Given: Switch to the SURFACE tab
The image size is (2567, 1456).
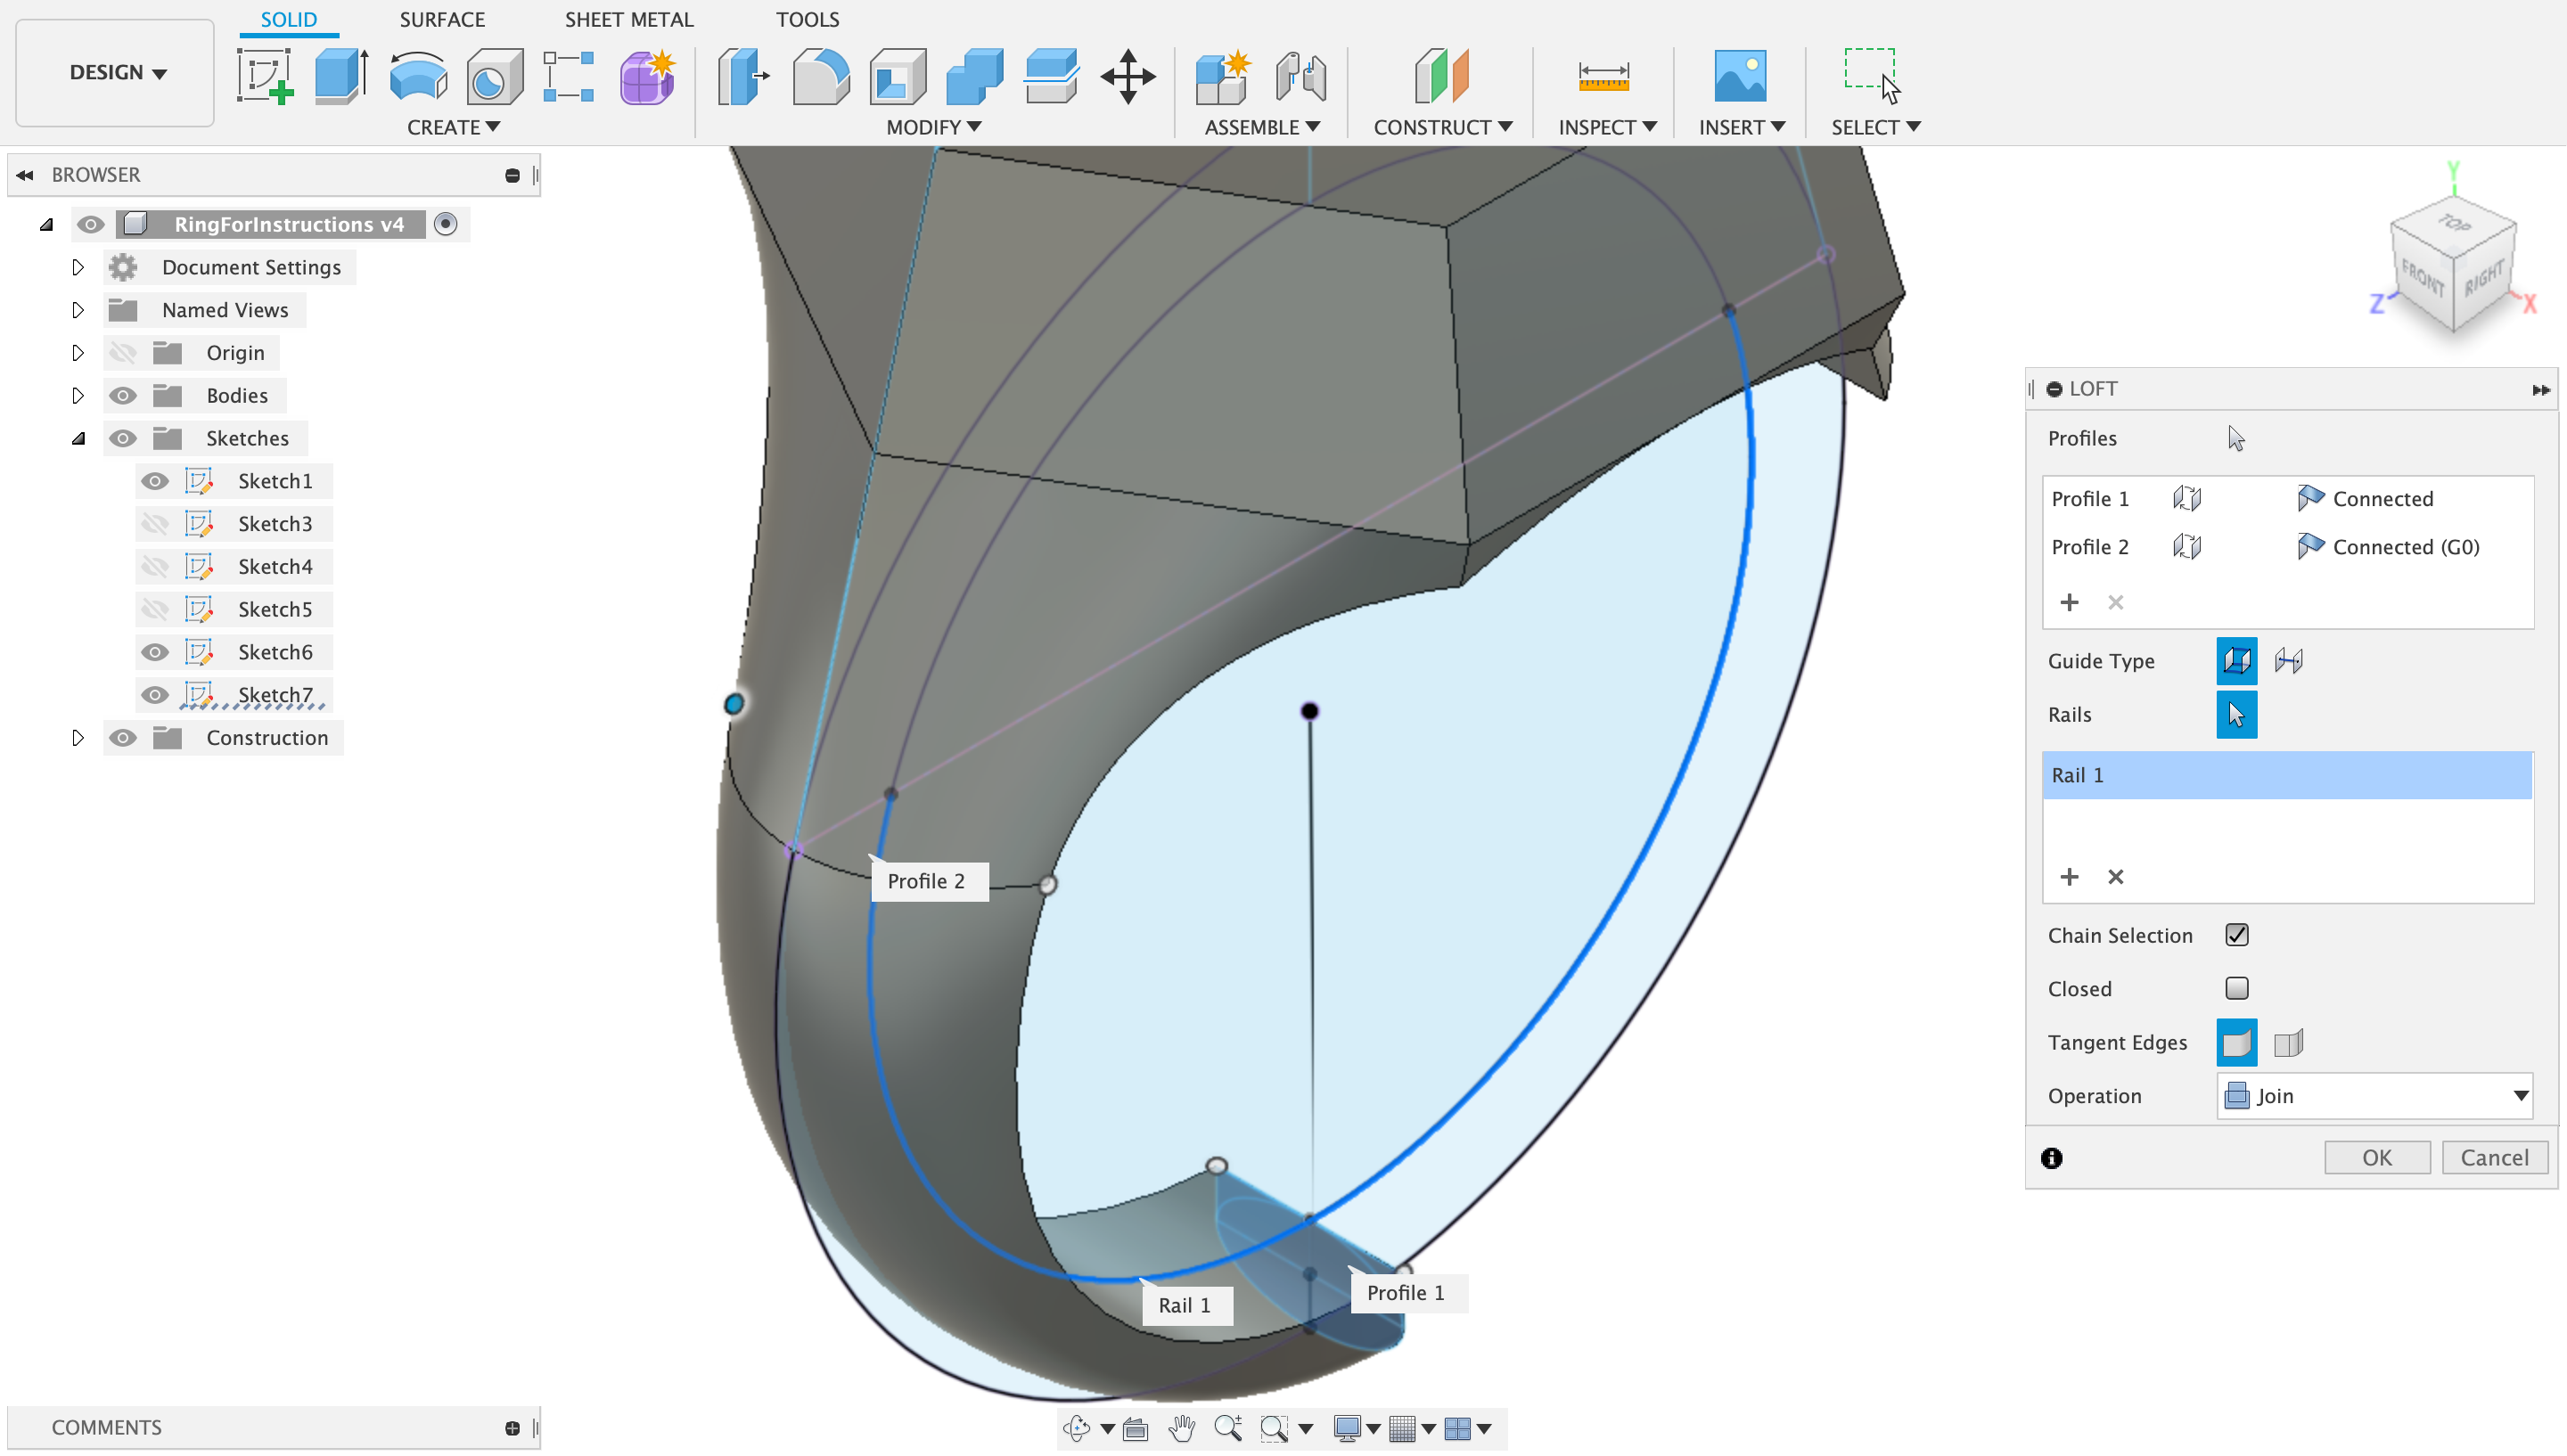Looking at the screenshot, I should [442, 19].
